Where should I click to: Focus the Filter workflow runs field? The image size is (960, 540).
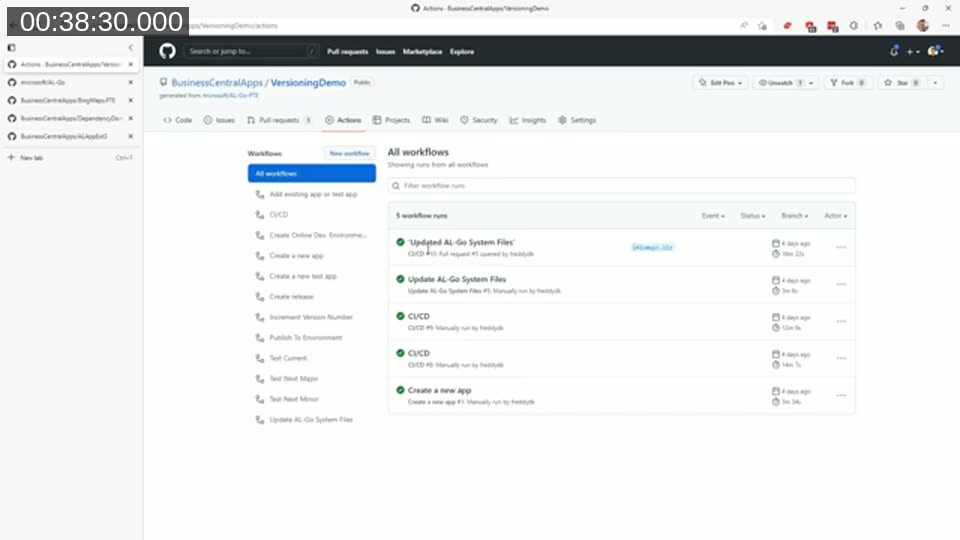click(621, 186)
